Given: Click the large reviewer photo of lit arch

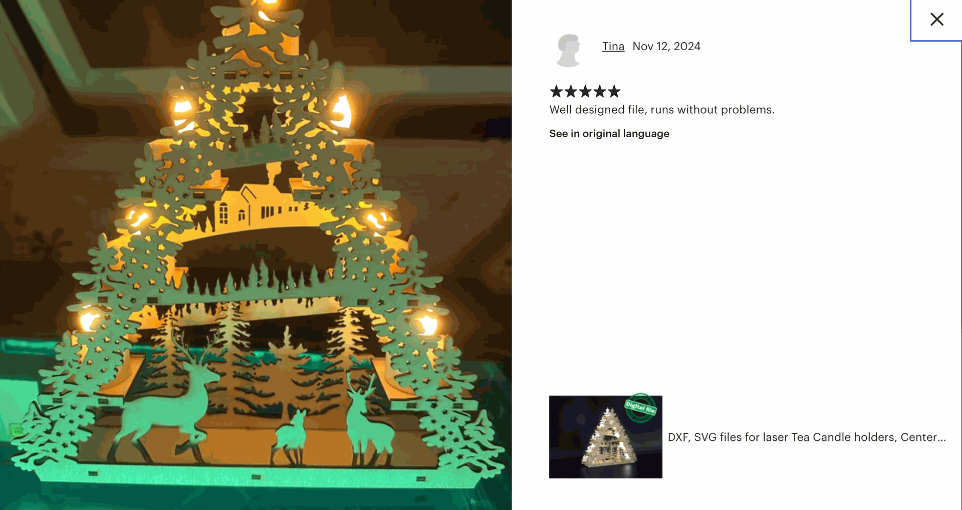Looking at the screenshot, I should 256,255.
